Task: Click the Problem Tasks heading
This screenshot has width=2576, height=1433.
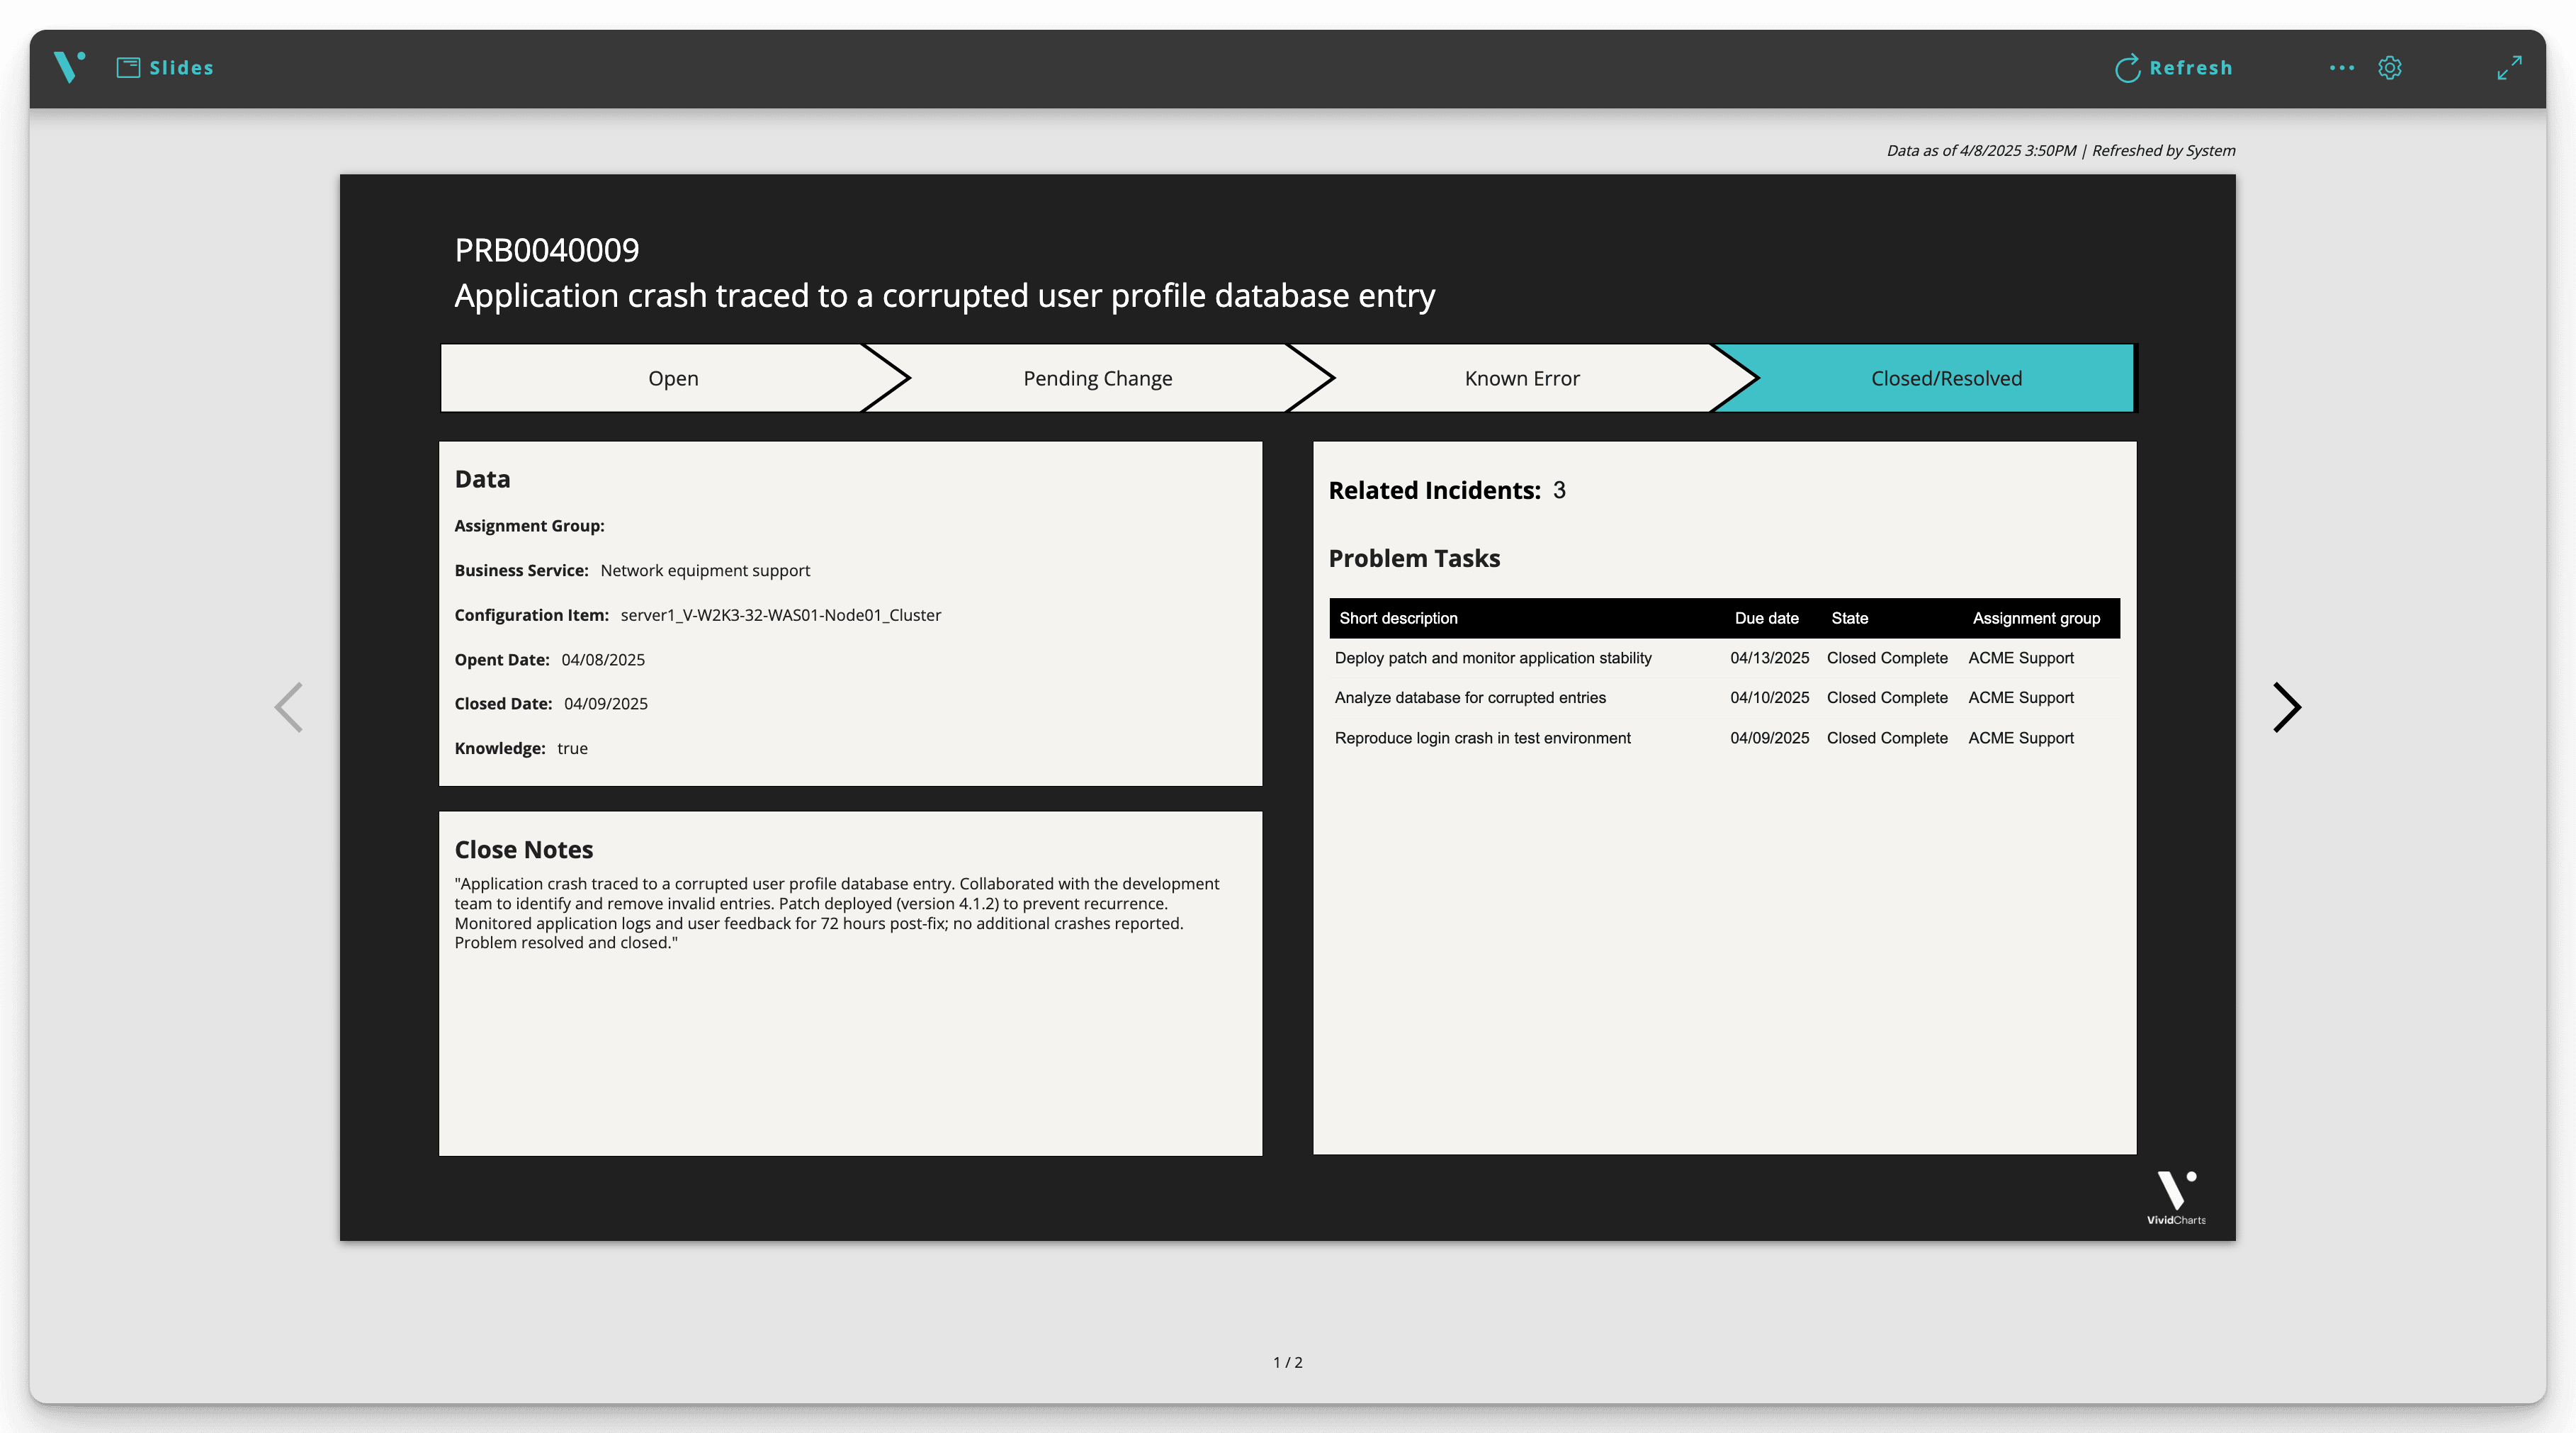Action: [1414, 558]
